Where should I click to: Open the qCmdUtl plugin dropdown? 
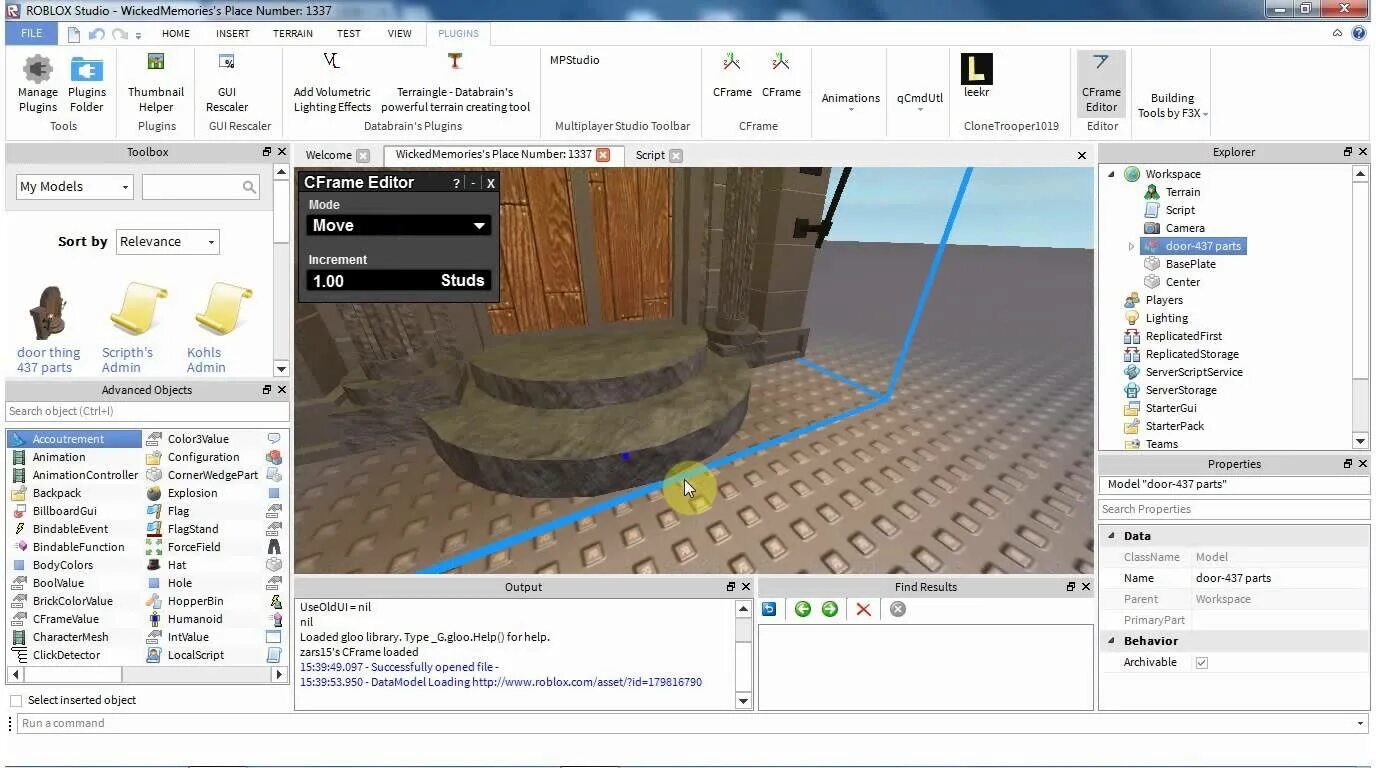pos(920,100)
